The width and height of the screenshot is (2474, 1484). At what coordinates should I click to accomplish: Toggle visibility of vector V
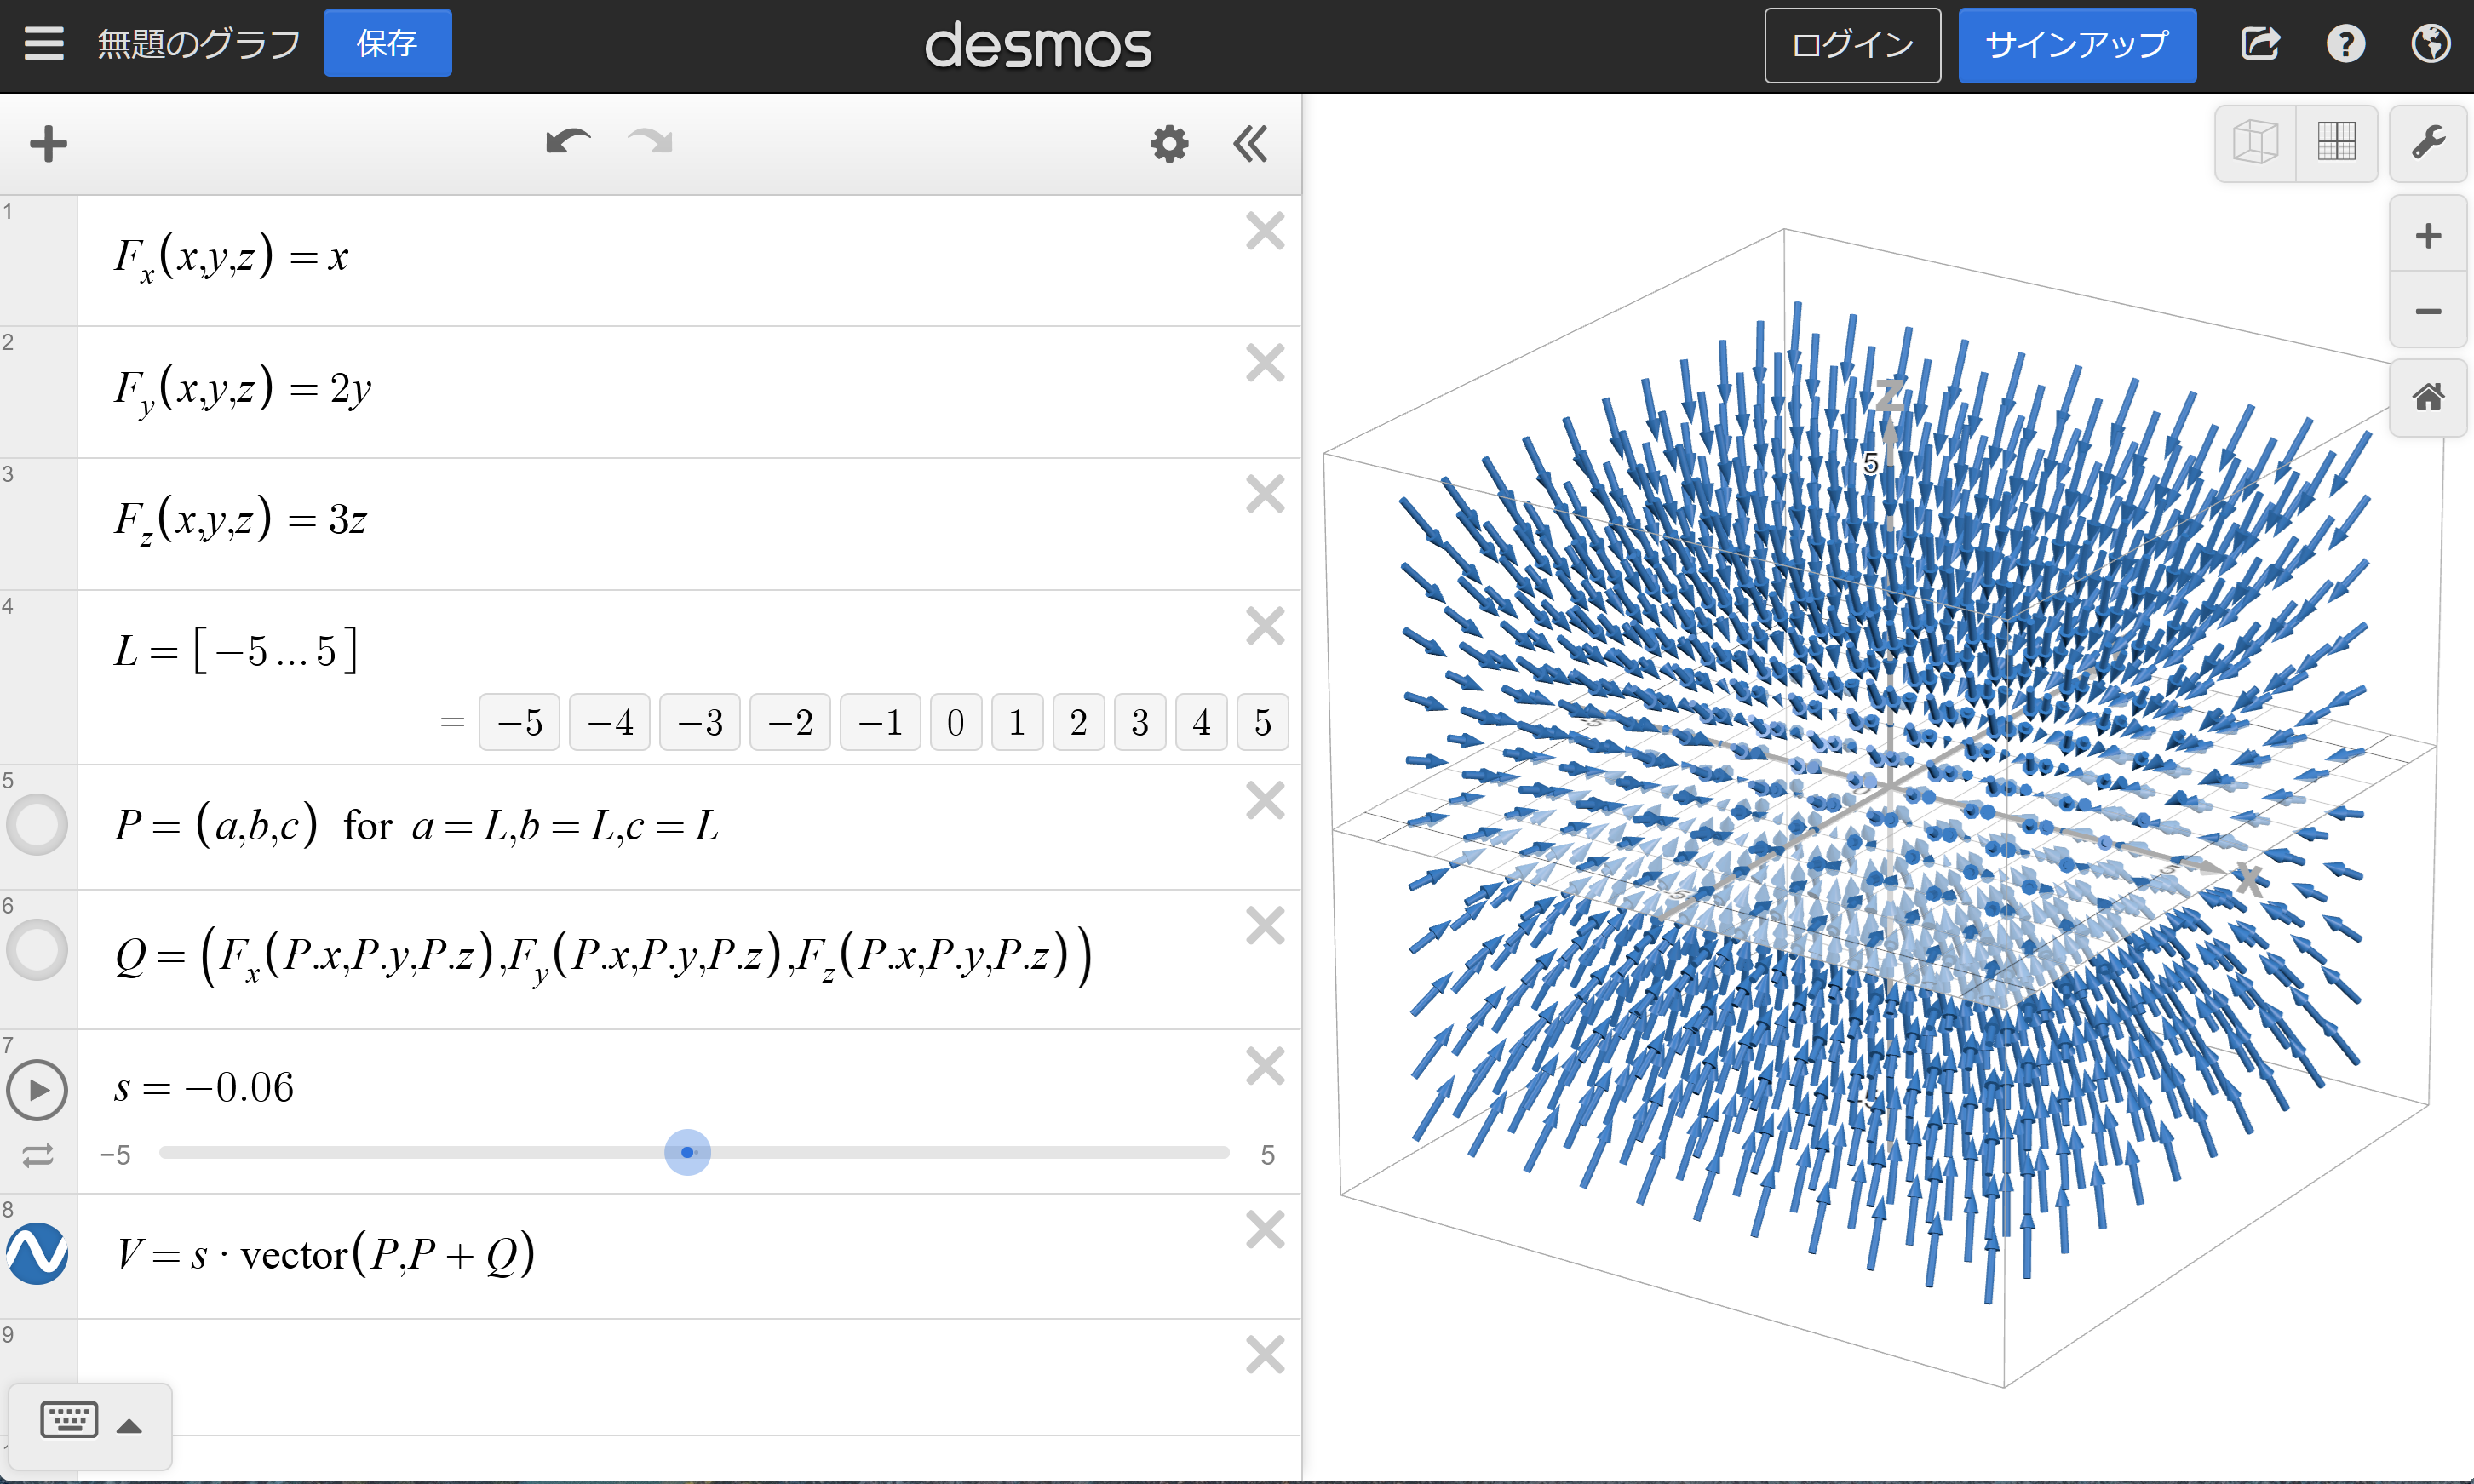pos(37,1254)
